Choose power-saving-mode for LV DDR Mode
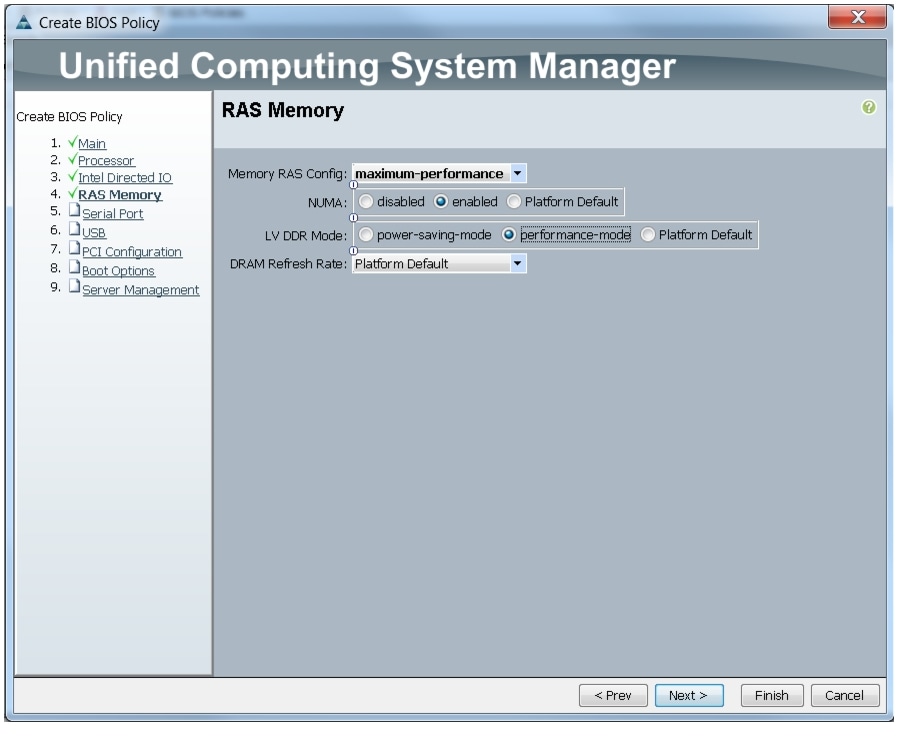Screen dimensions: 900x749 click(x=366, y=235)
